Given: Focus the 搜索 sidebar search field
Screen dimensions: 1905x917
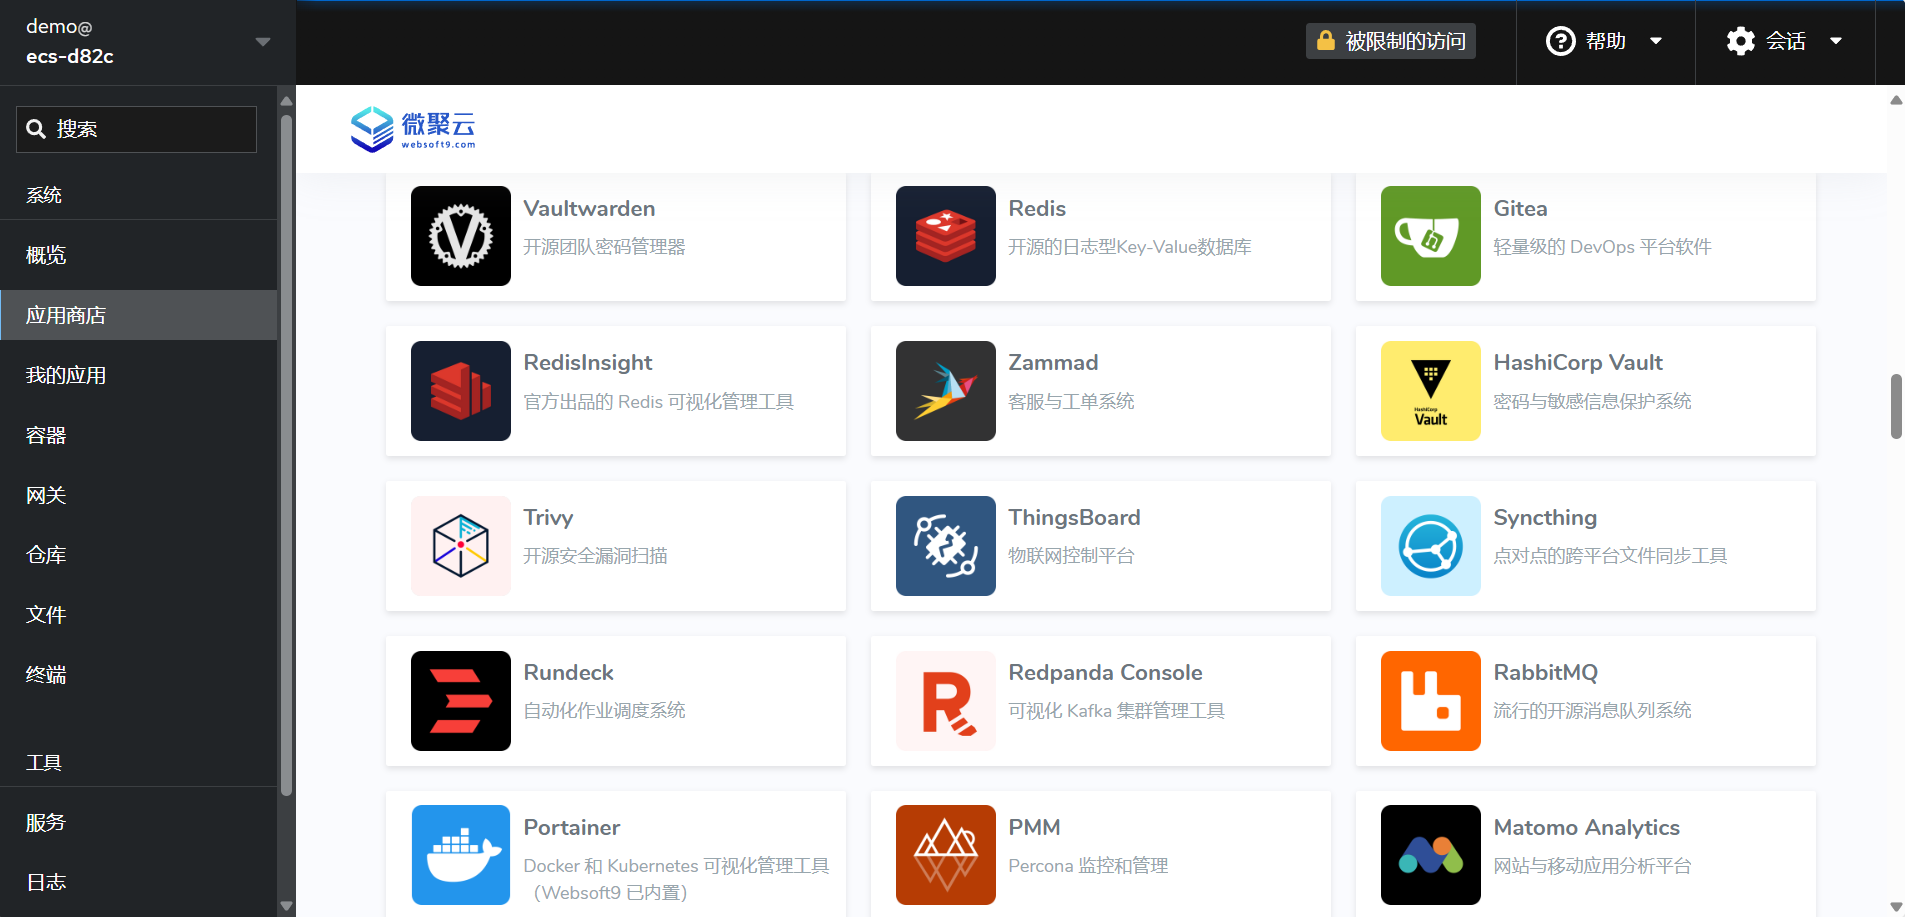Looking at the screenshot, I should coord(136,129).
